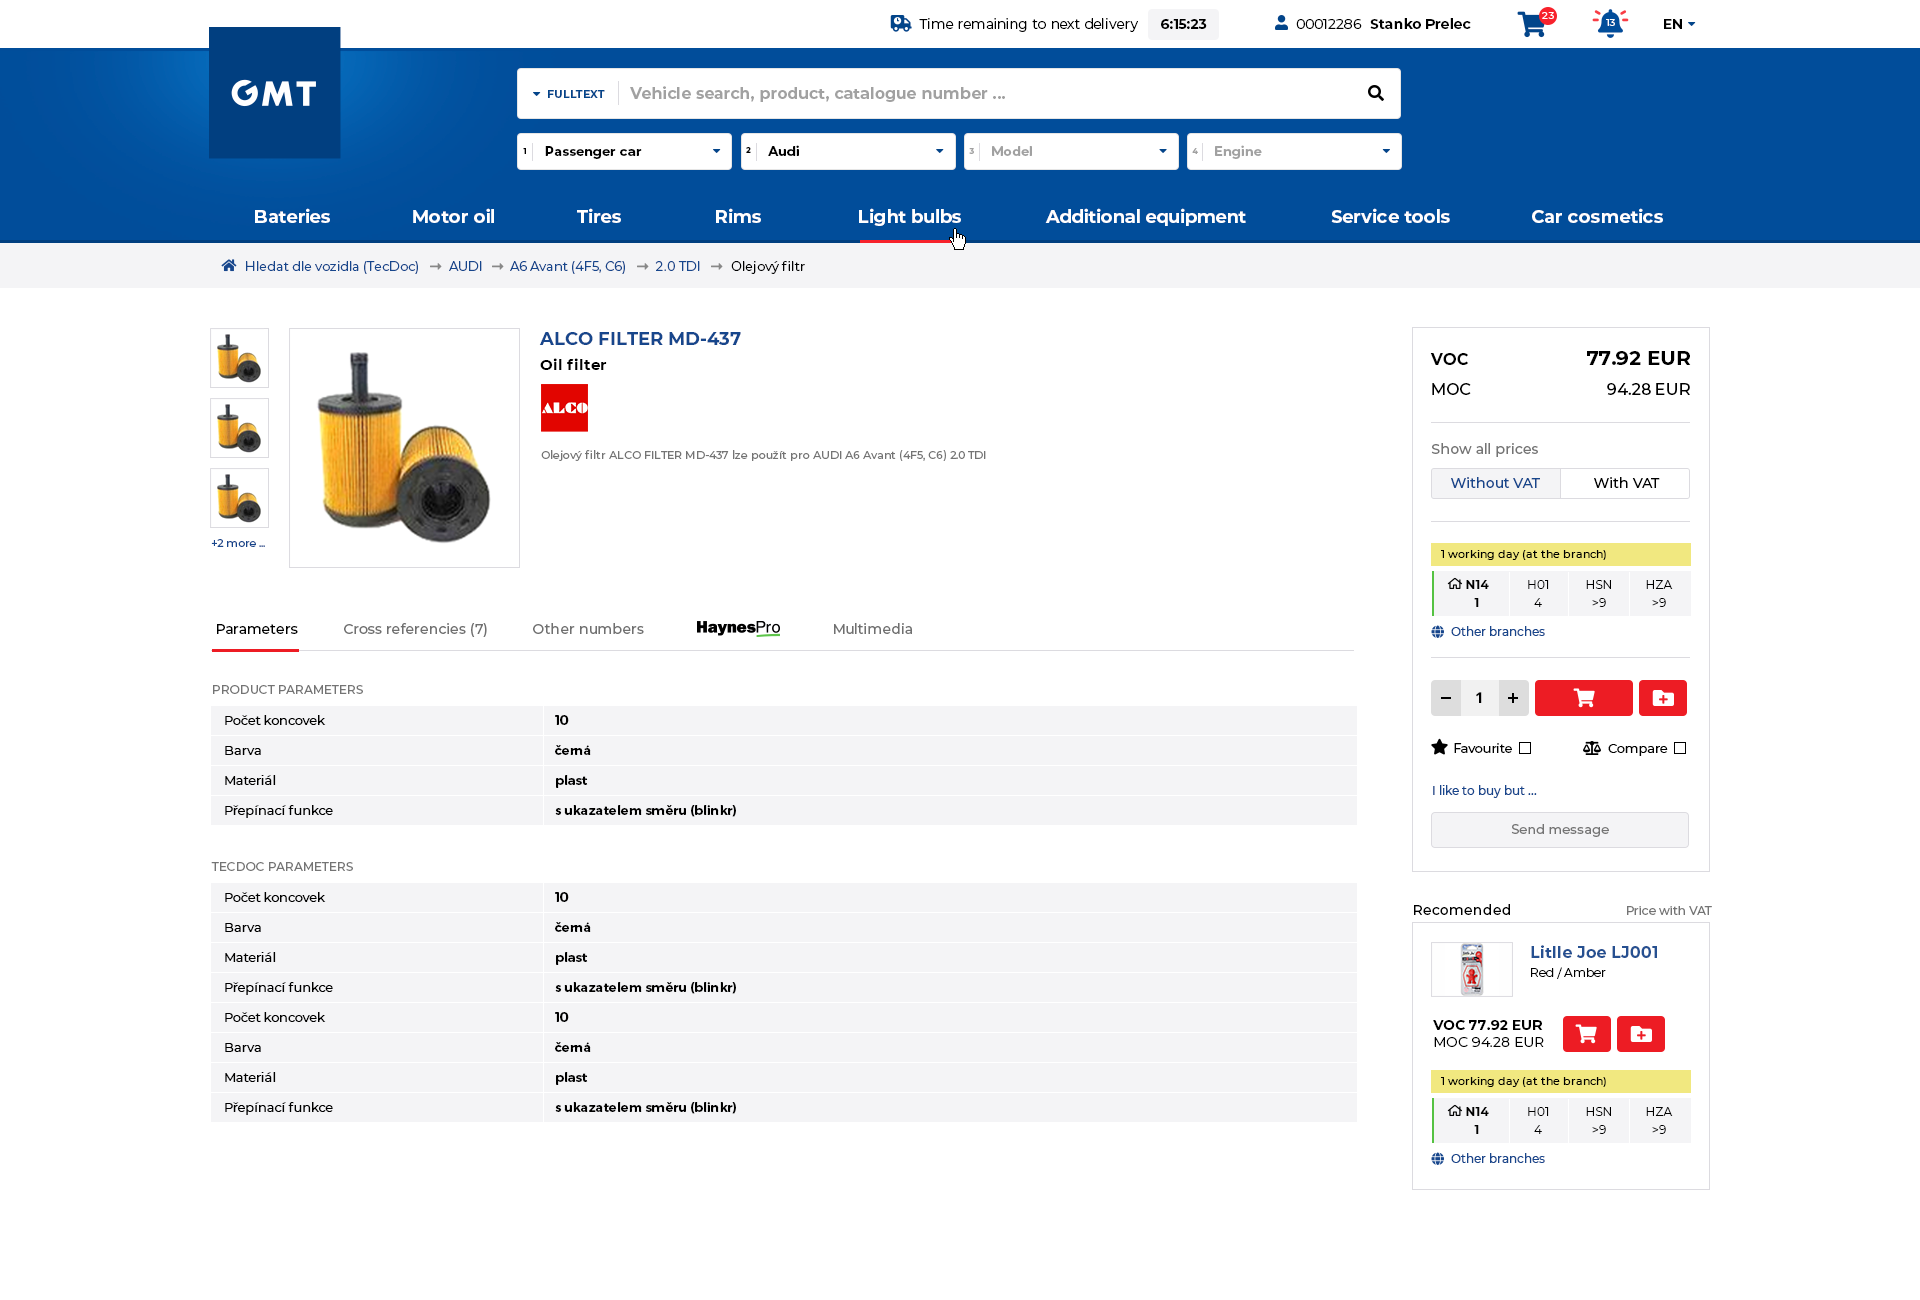Save Little Joe LJ001 to folder list
Viewport: 1920px width, 1300px height.
point(1641,1034)
